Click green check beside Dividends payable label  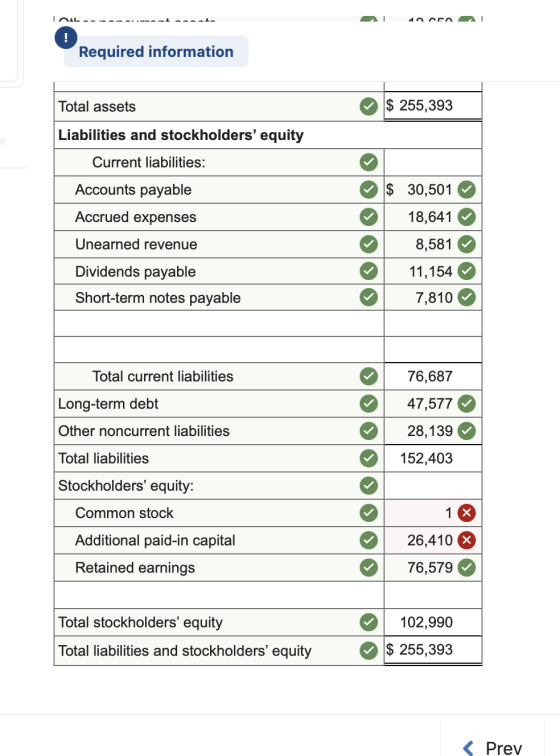pos(369,271)
